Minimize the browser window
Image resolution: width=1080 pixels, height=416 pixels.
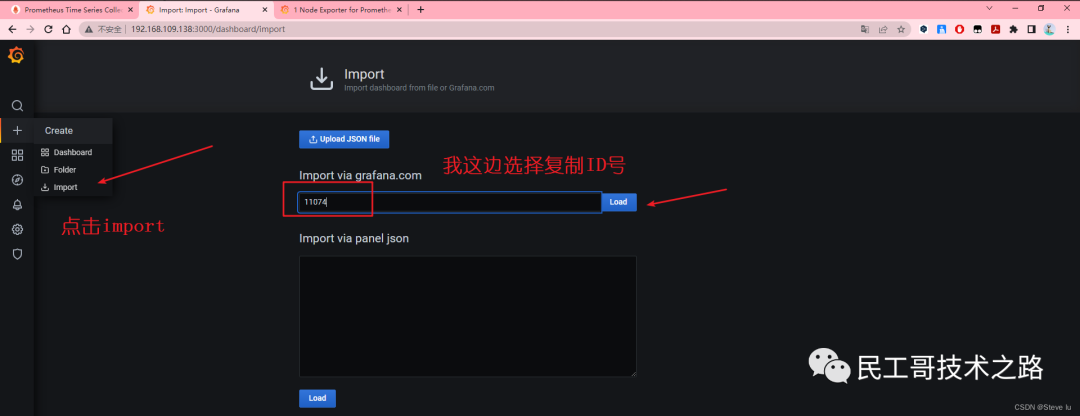(x=1015, y=8)
